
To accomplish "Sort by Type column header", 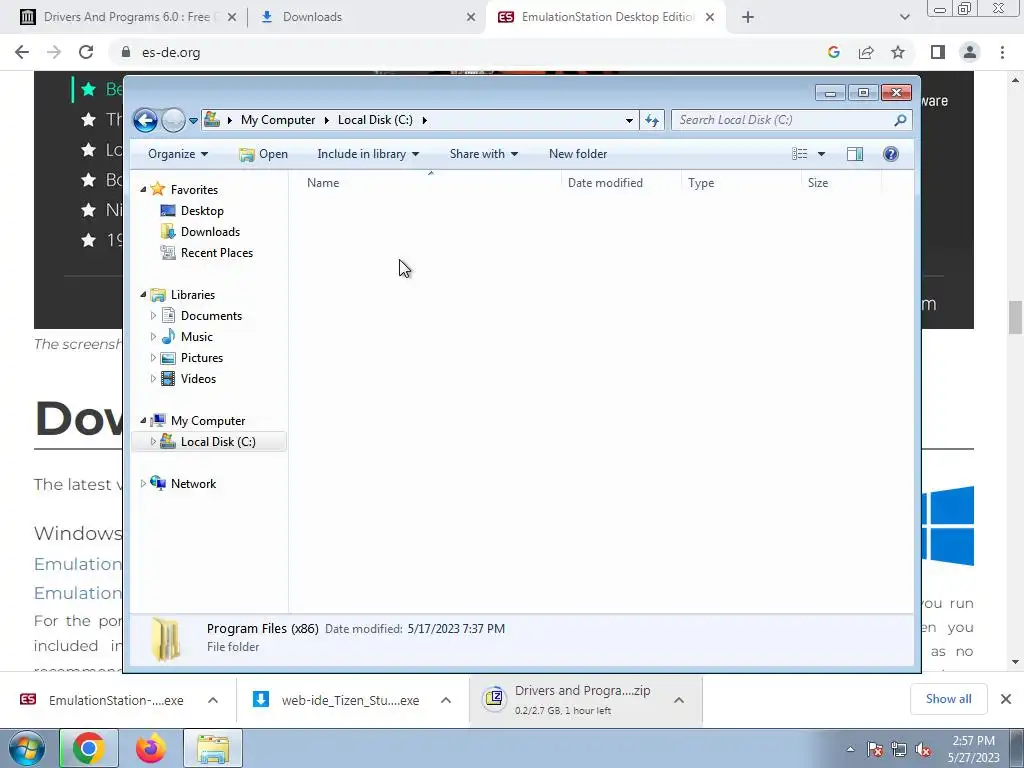I will (x=741, y=183).
